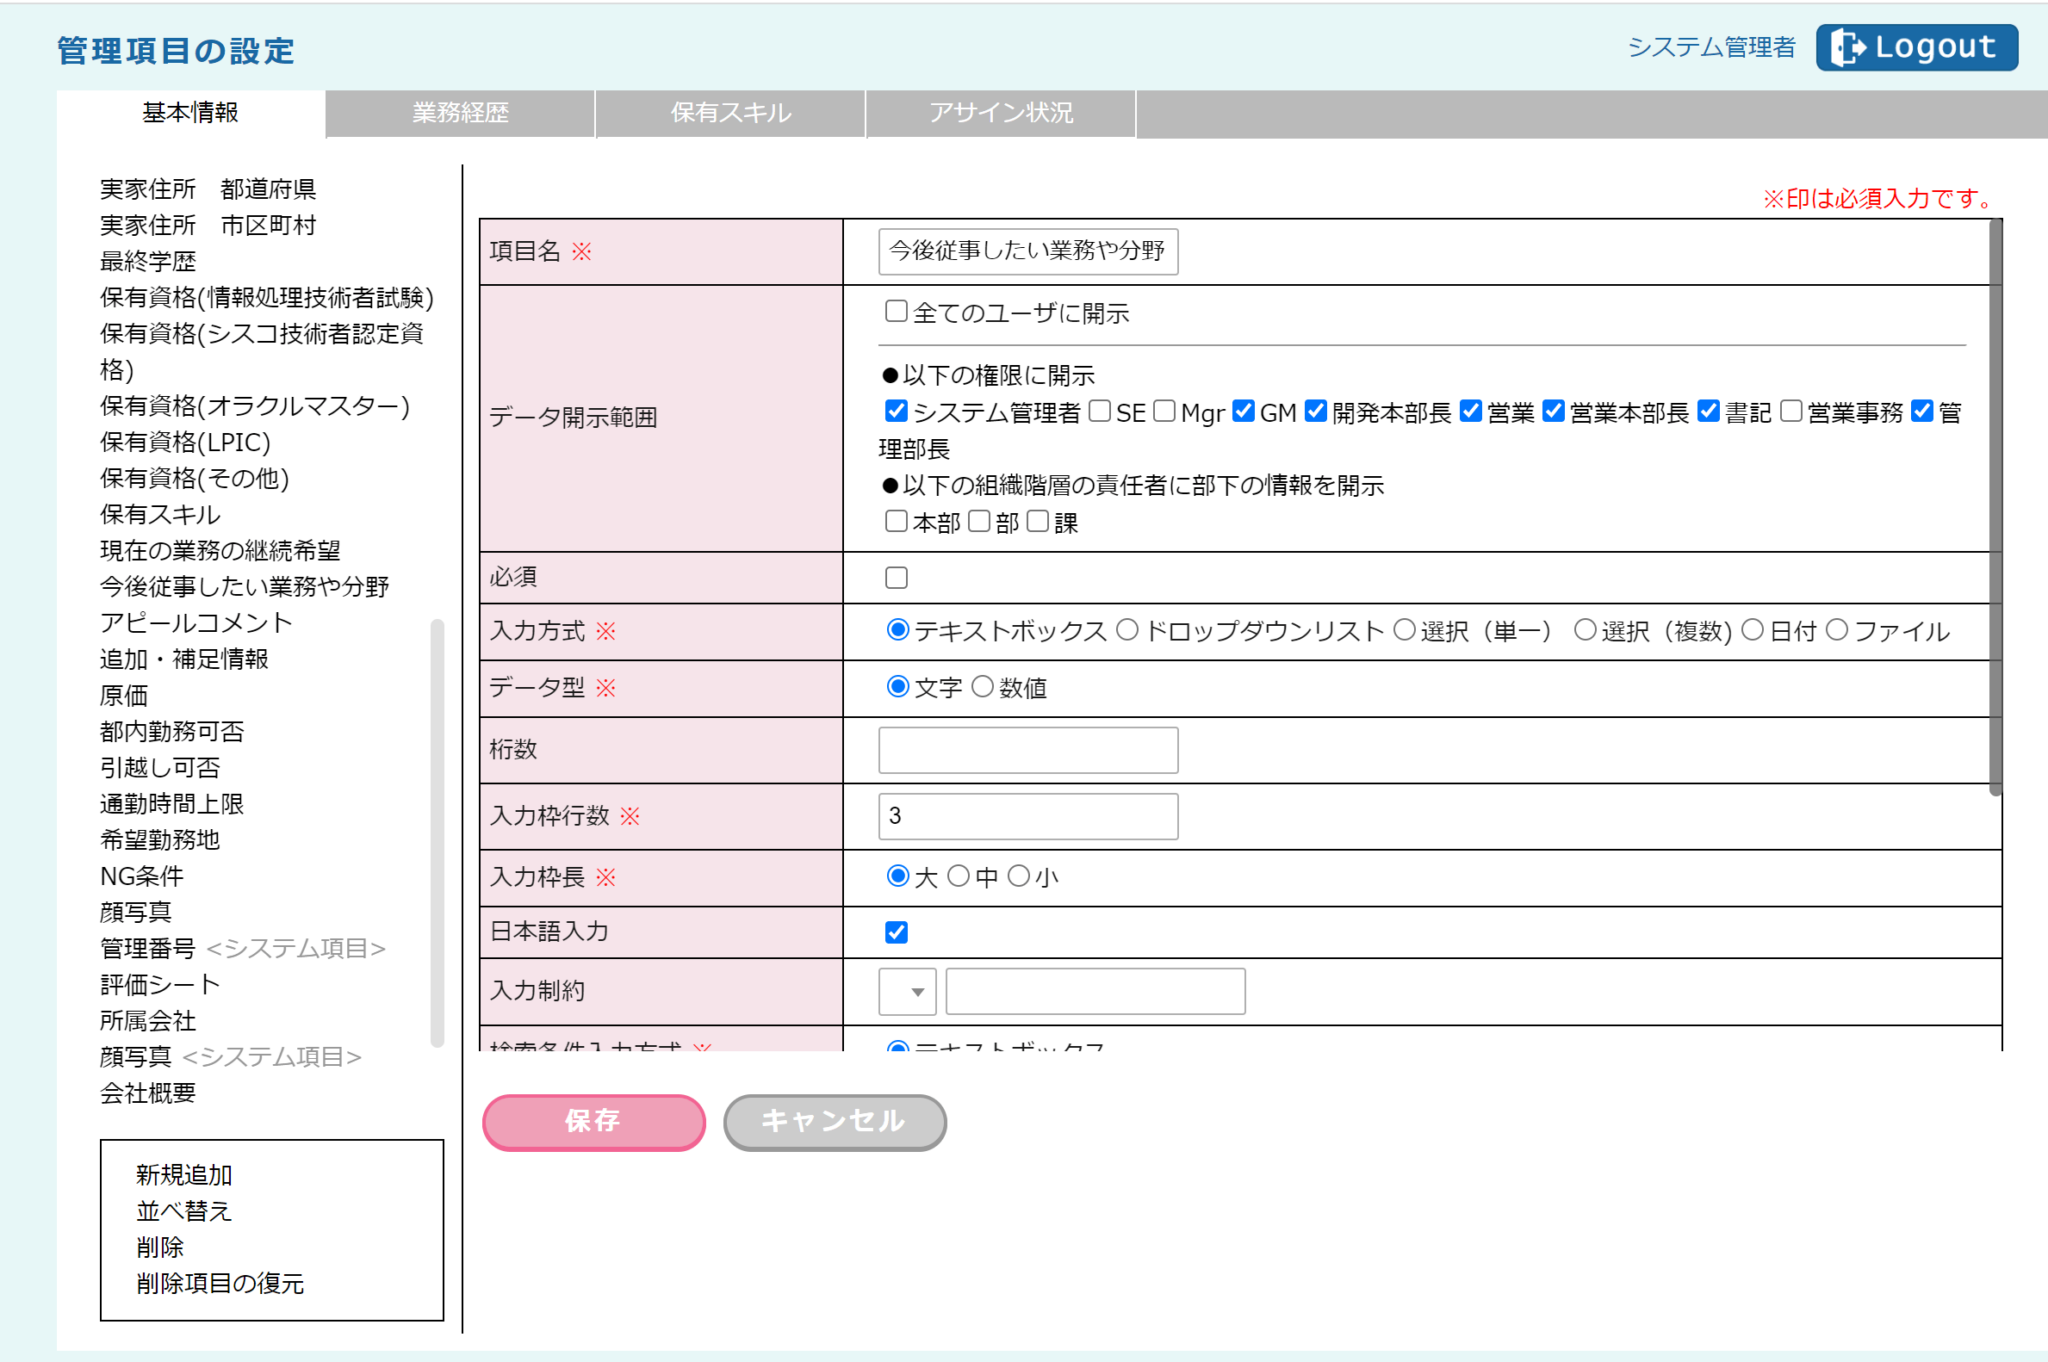
Task: Select ドロップダウンリスト input method radio
Action: (x=1127, y=630)
